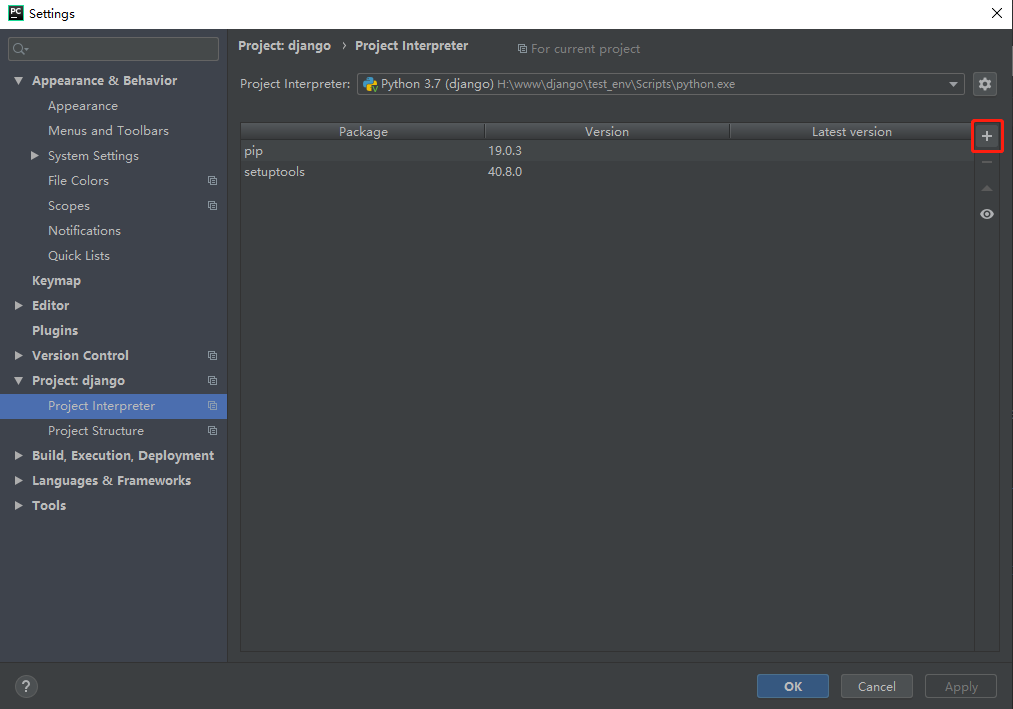Image resolution: width=1013 pixels, height=709 pixels.
Task: Click the Help question-mark icon
Action: (x=25, y=686)
